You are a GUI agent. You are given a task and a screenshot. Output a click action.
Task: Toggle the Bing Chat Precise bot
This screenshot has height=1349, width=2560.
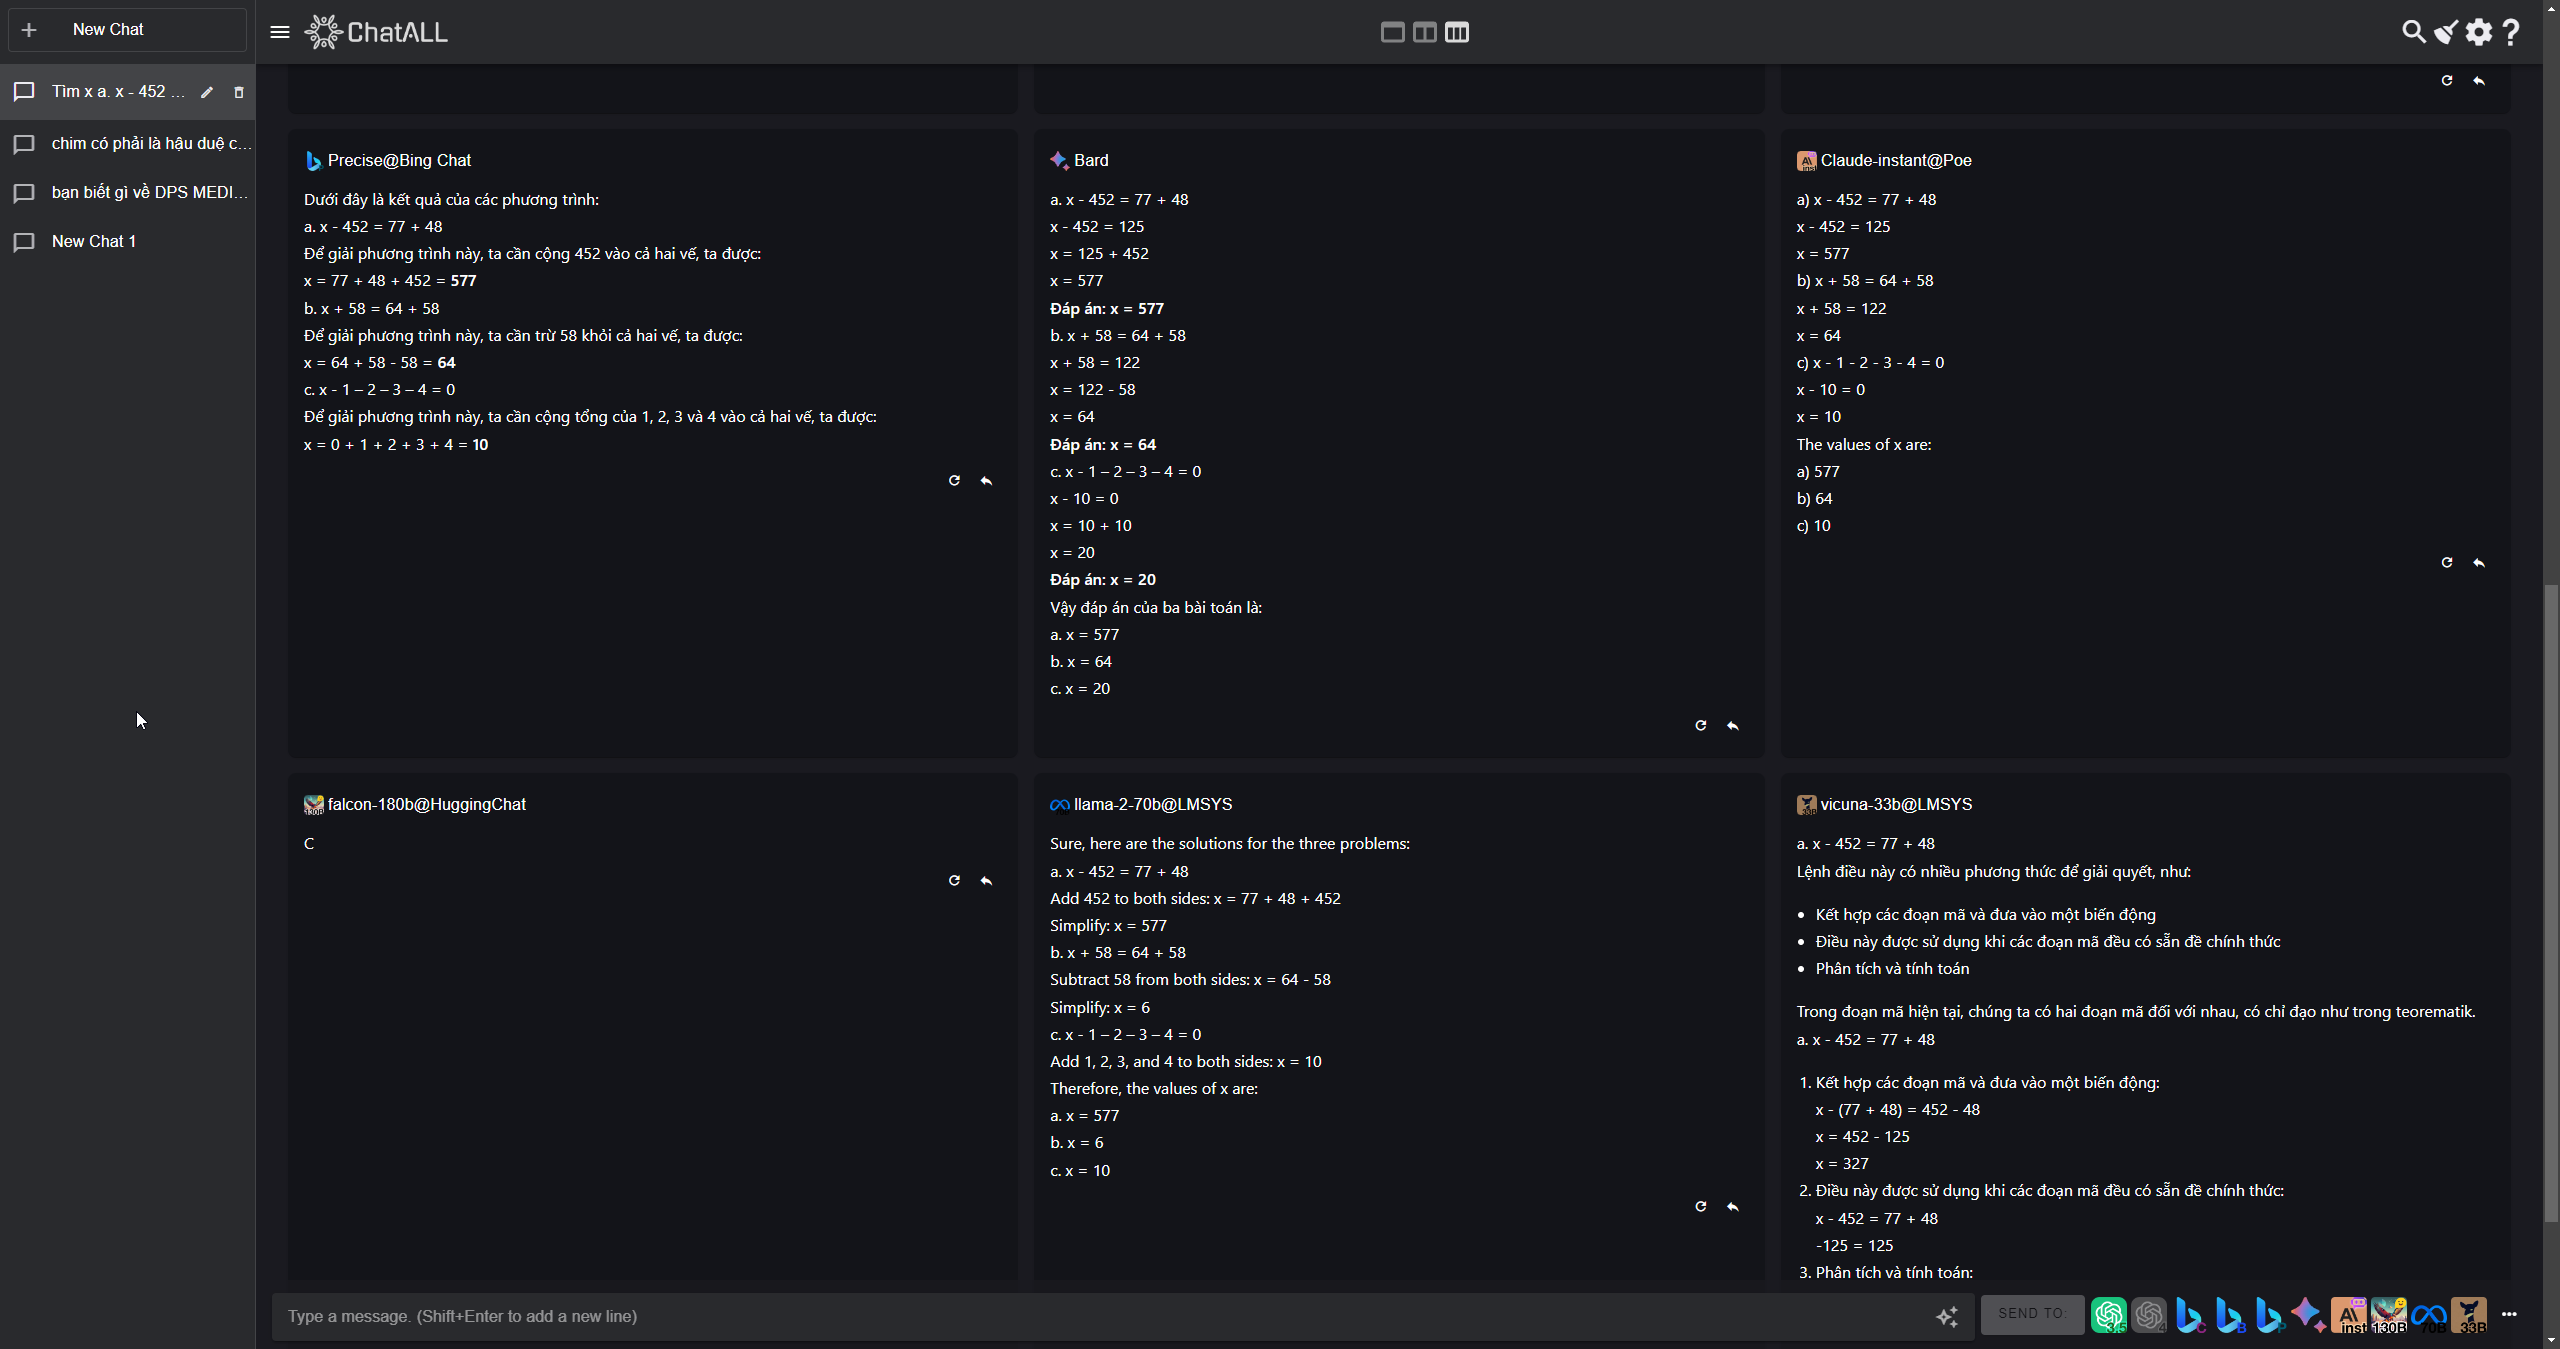(2269, 1315)
